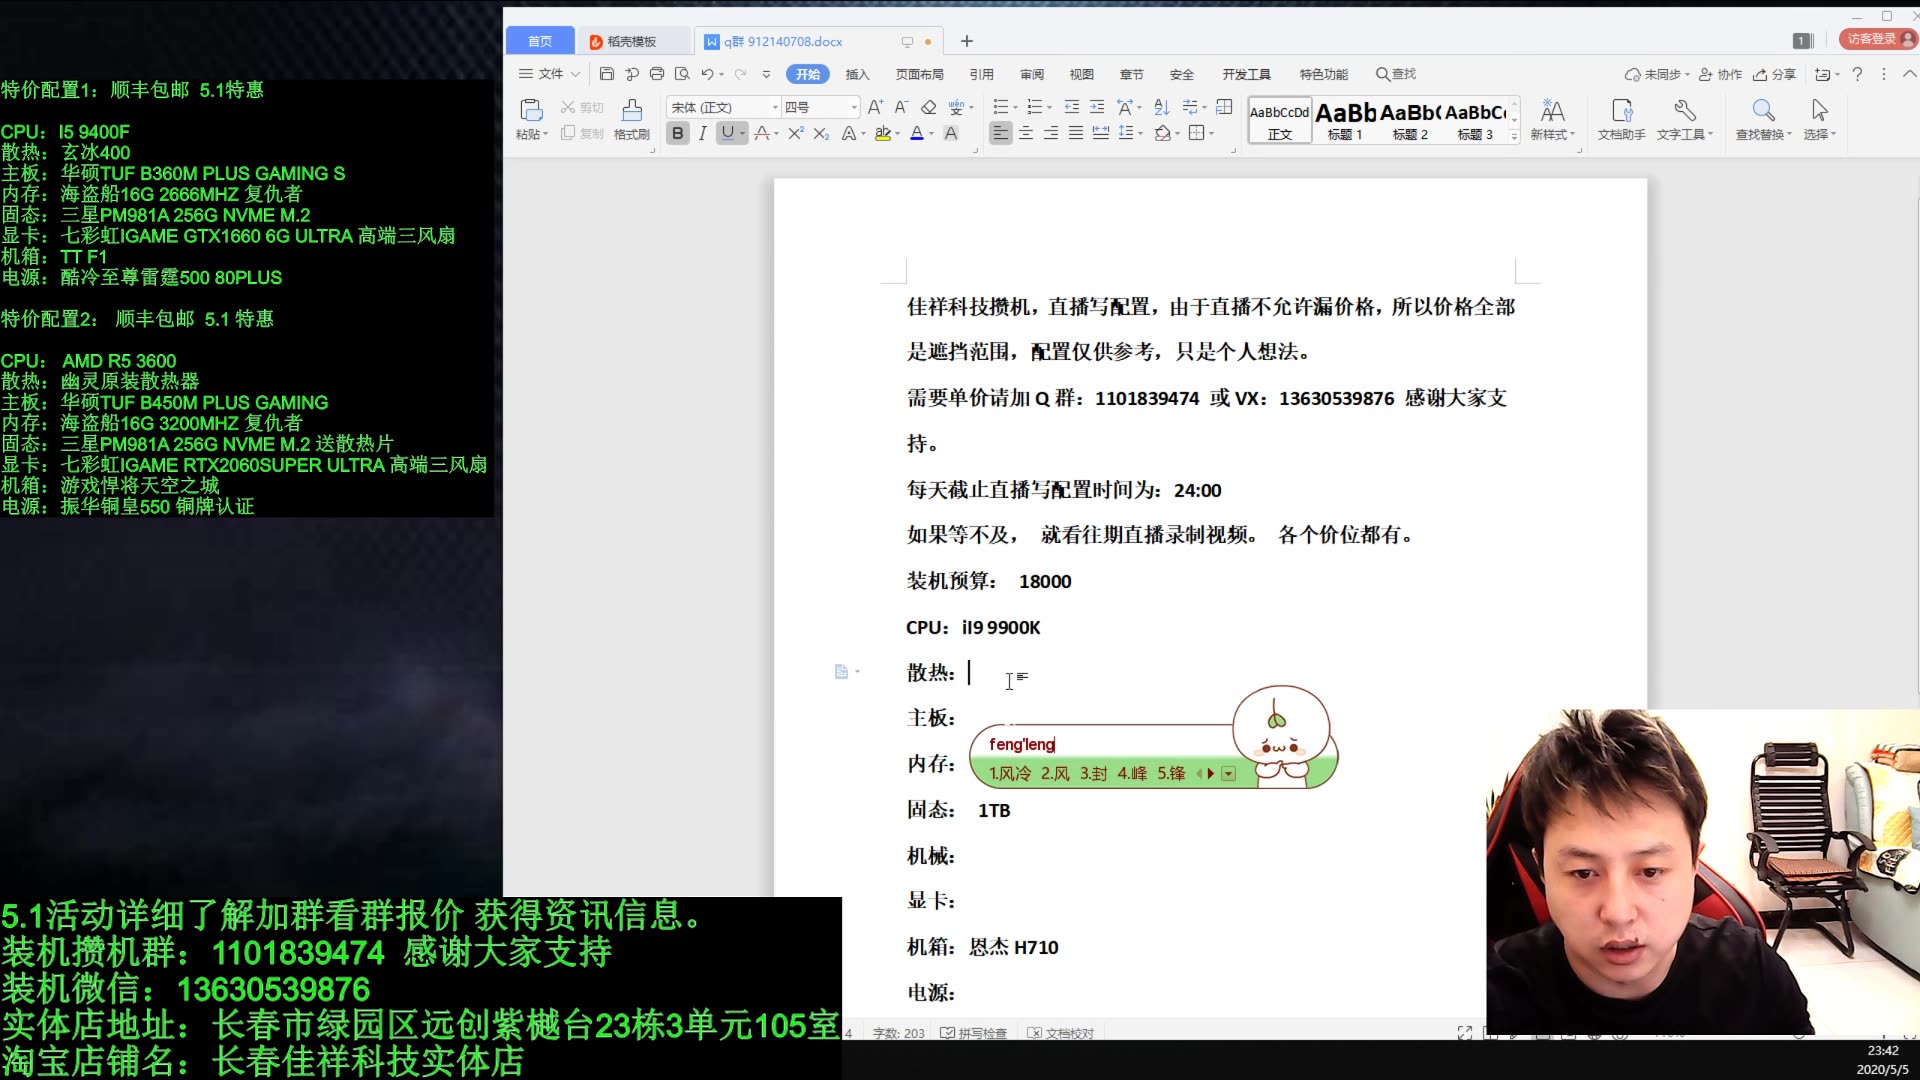Save the document with the save icon

(606, 74)
